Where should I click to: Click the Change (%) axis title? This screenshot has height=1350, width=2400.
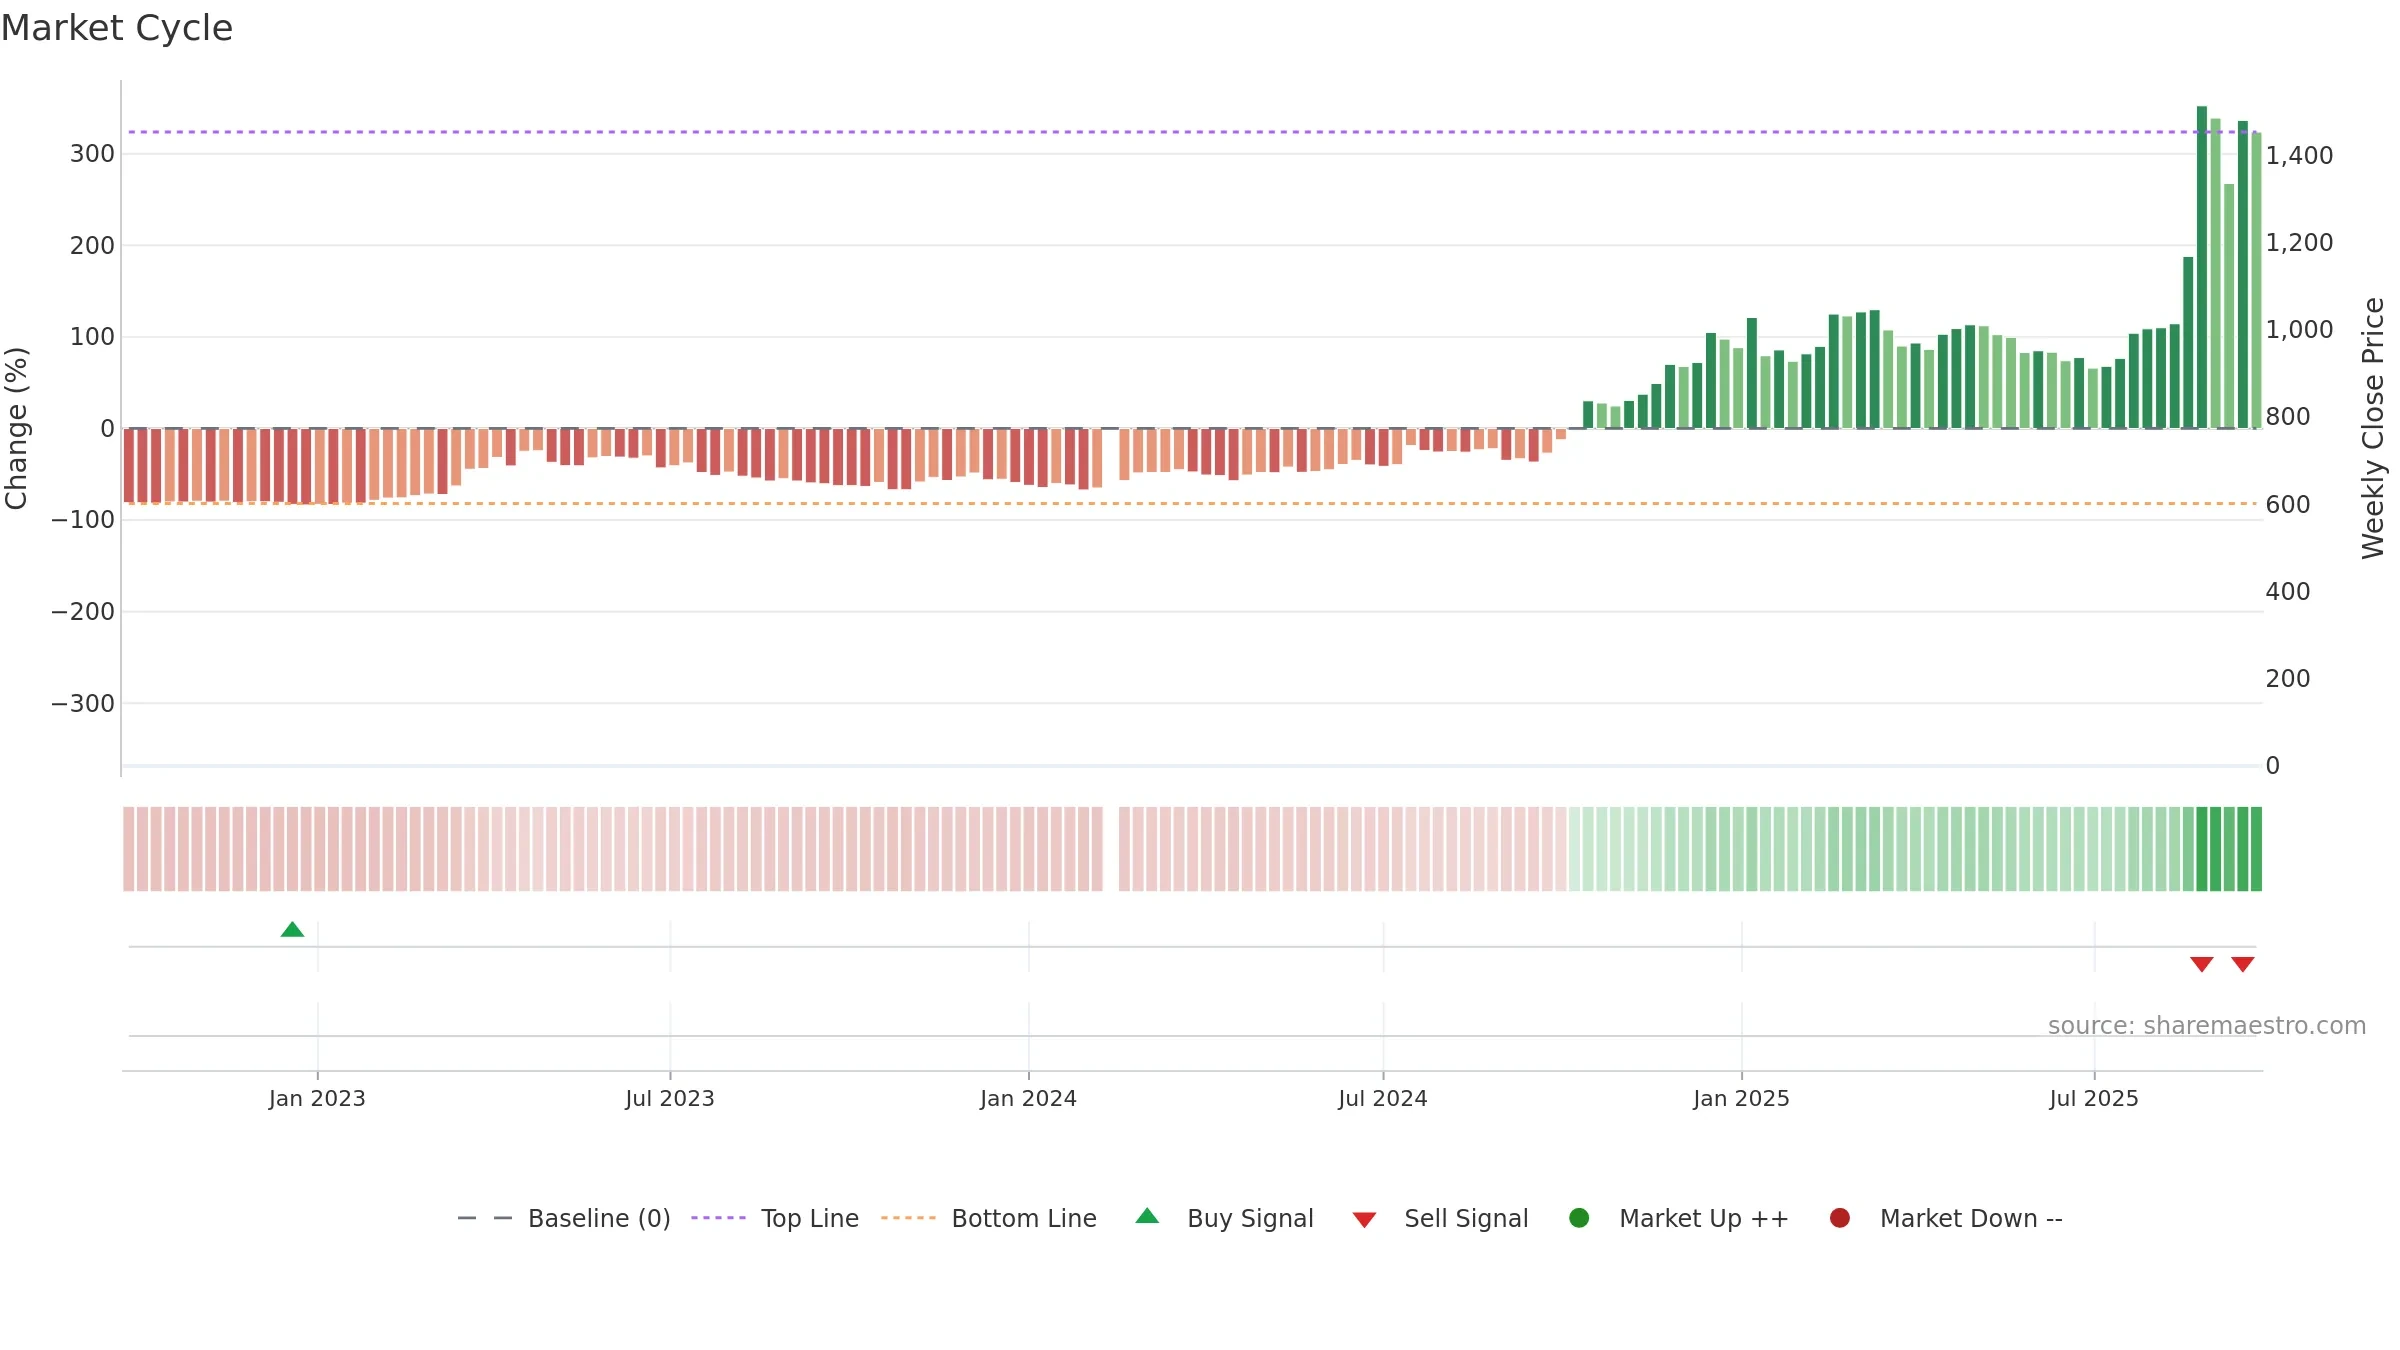click(17, 428)
